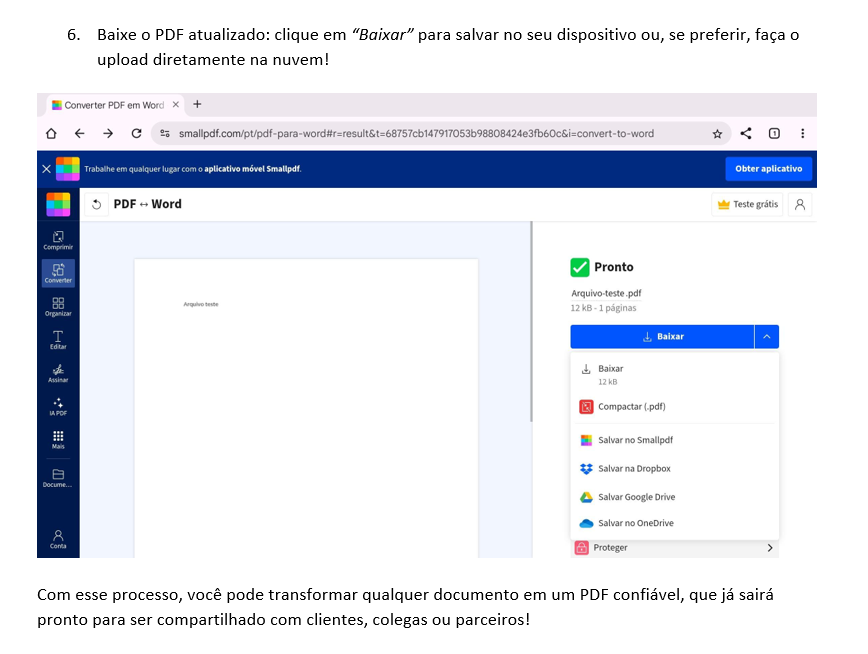Select the Converter tool icon
The image size is (868, 654).
coord(58,272)
